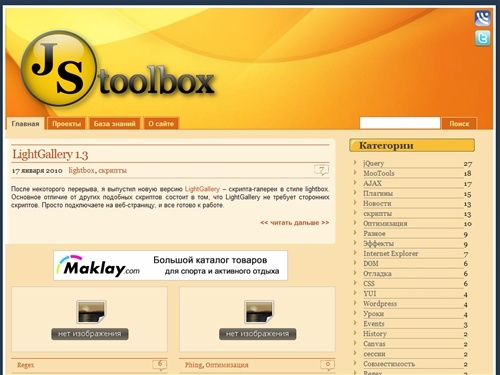Open the Эффекты category
The width and height of the screenshot is (500, 375).
378,244
